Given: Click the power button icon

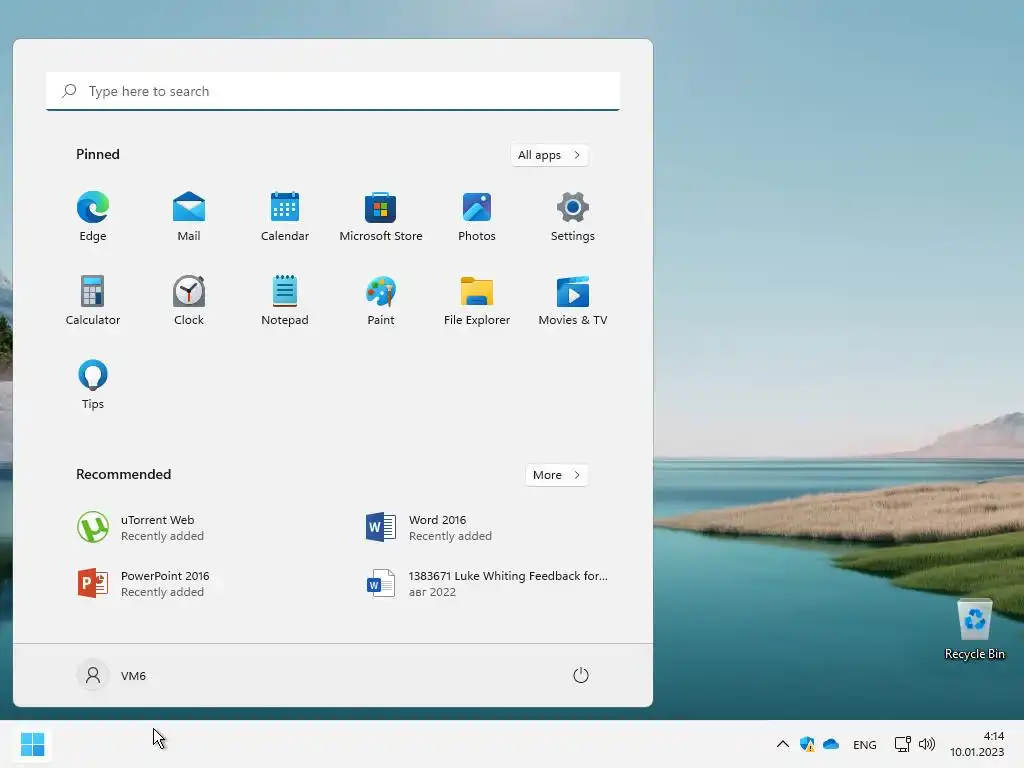Looking at the screenshot, I should (581, 675).
